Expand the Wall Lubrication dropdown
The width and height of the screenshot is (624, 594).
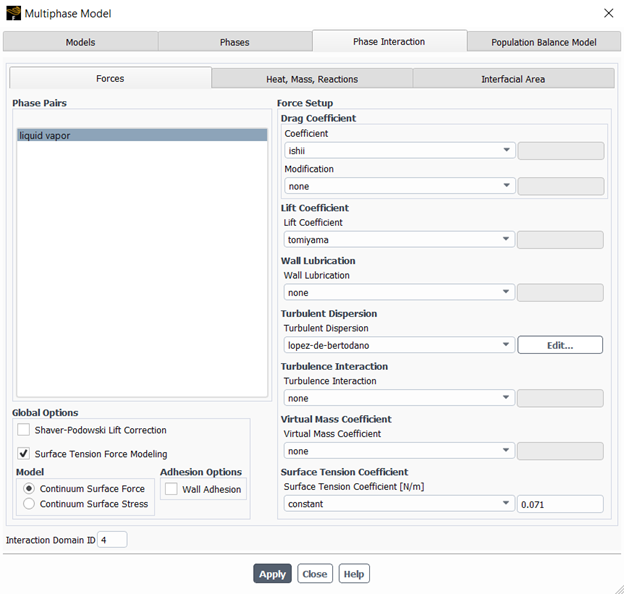pos(399,292)
